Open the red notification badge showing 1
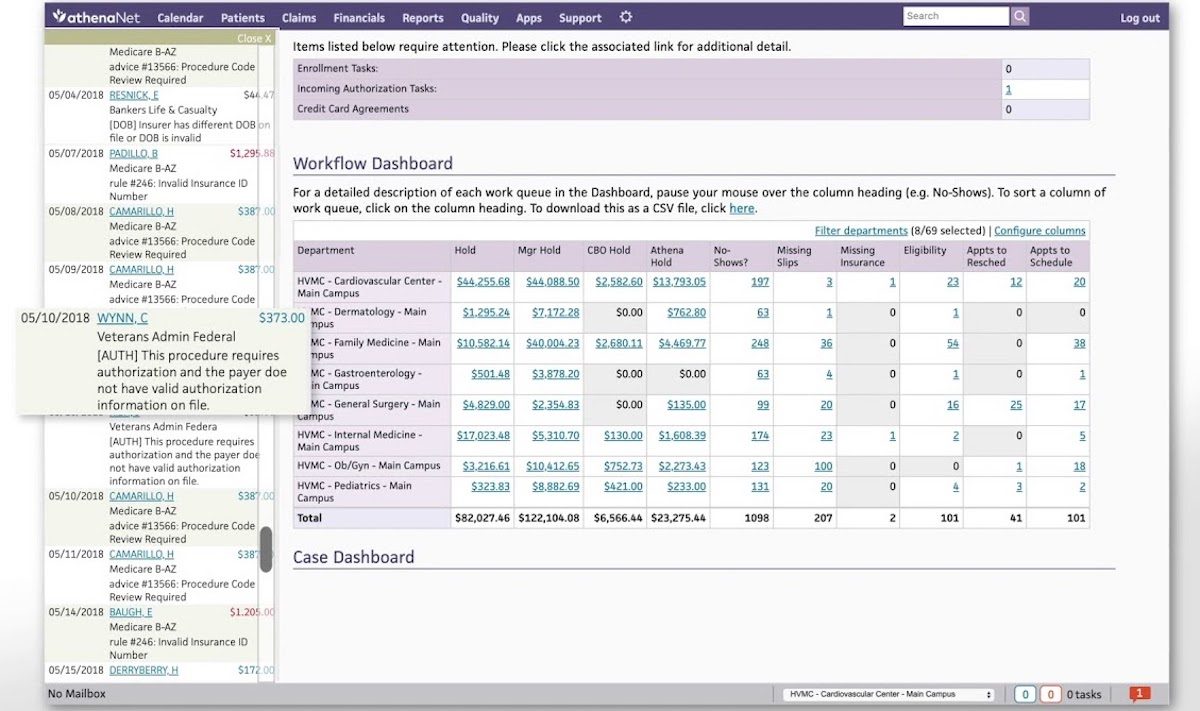 [1139, 692]
